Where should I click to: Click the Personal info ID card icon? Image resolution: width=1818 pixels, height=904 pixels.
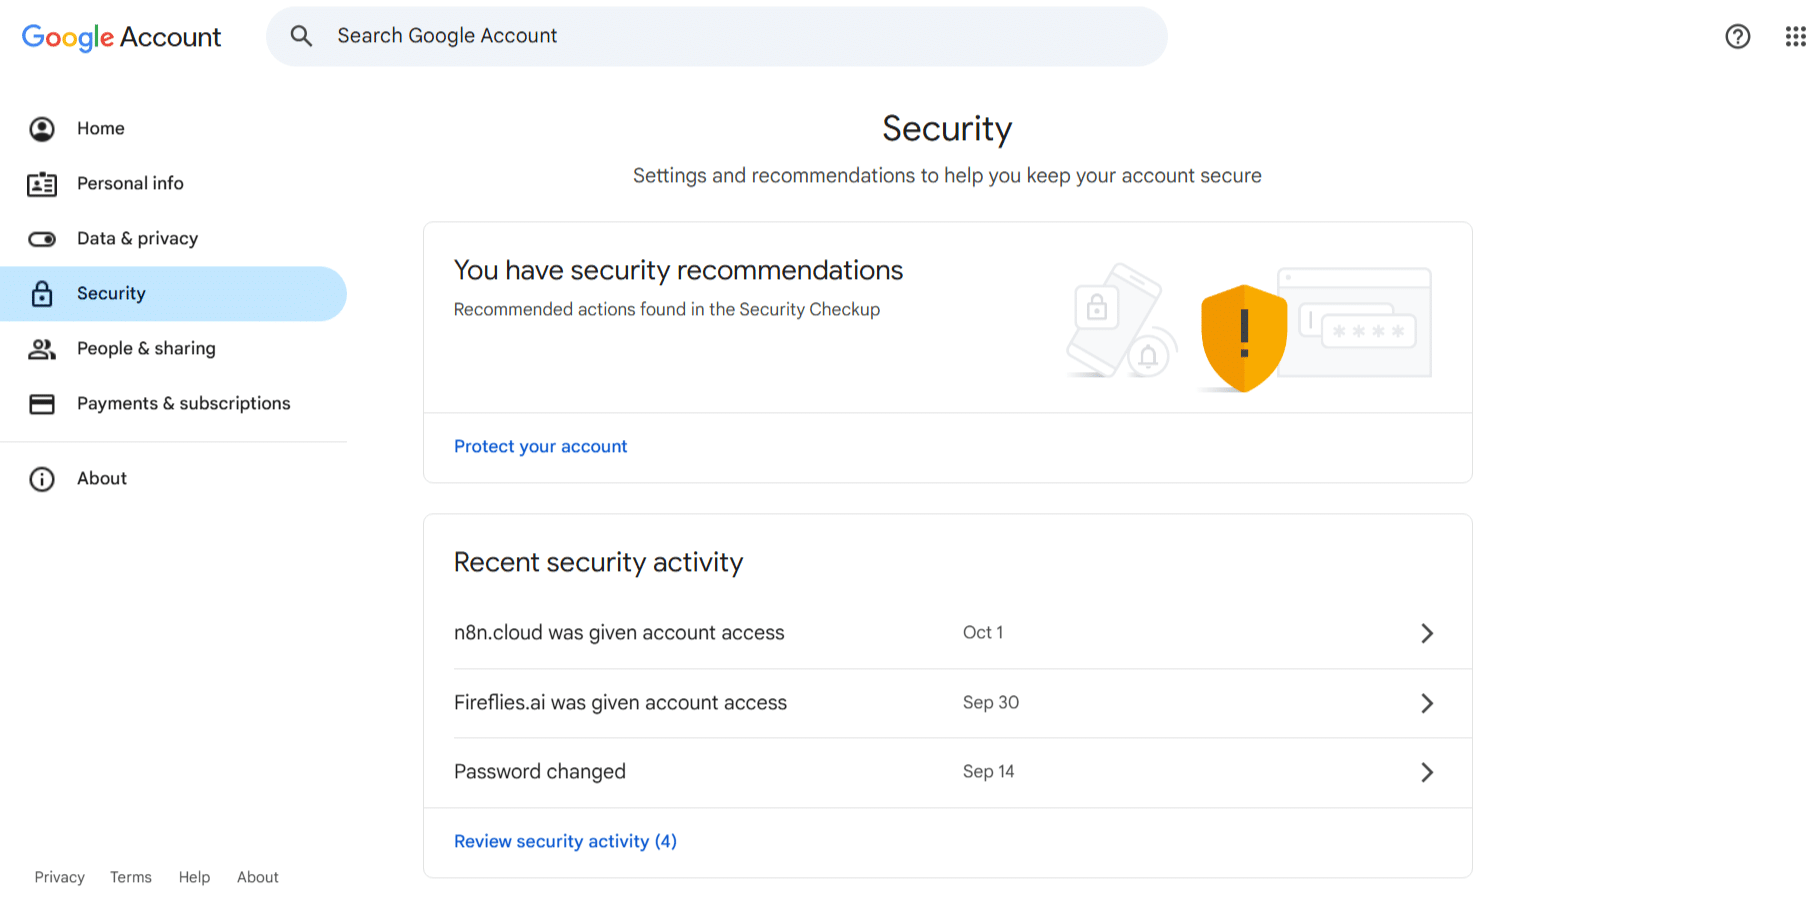(42, 184)
